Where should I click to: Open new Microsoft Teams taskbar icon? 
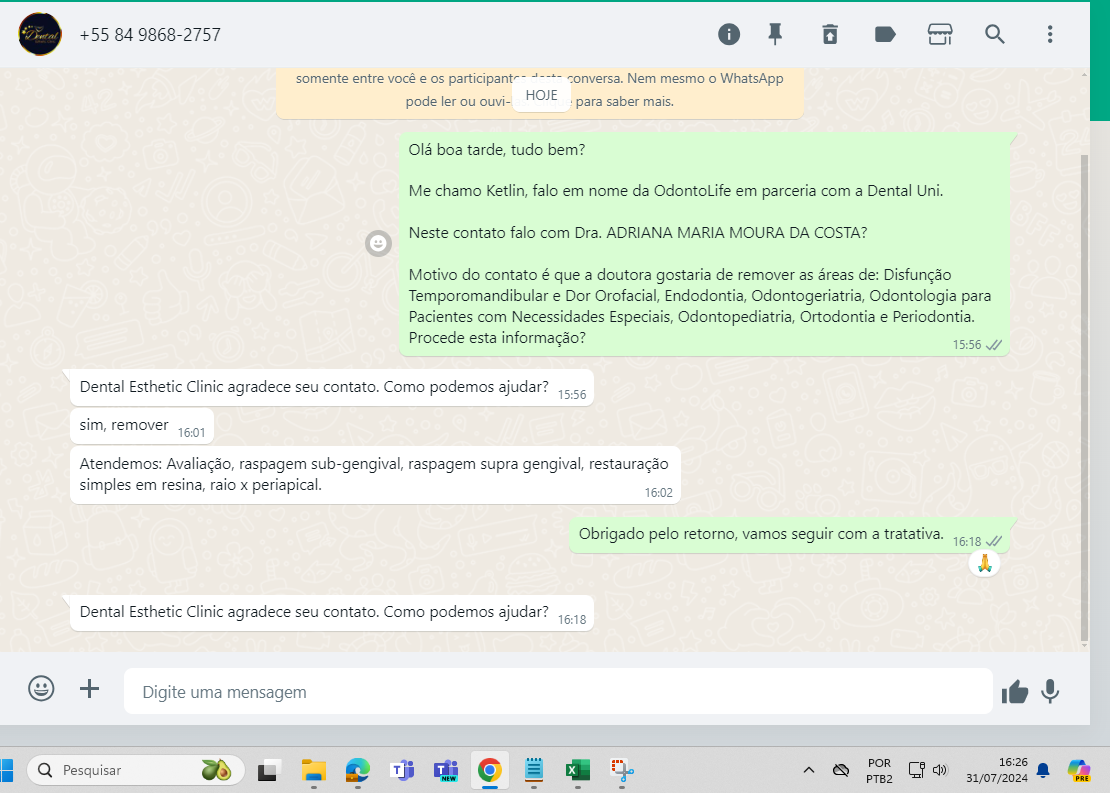446,770
